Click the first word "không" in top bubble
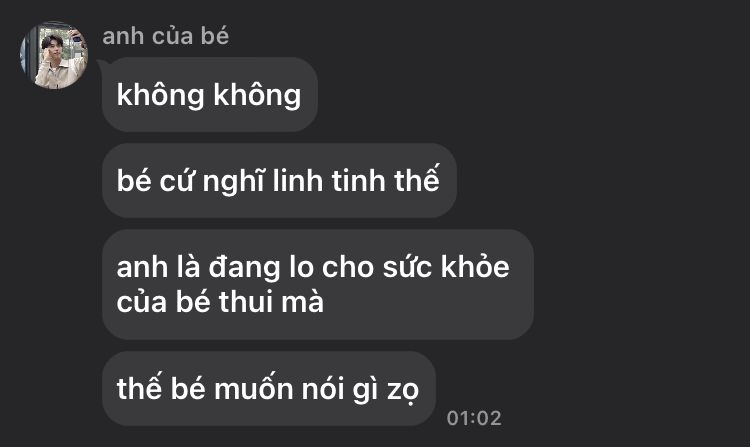Screen dimensions: 750x447 pyautogui.click(x=161, y=96)
